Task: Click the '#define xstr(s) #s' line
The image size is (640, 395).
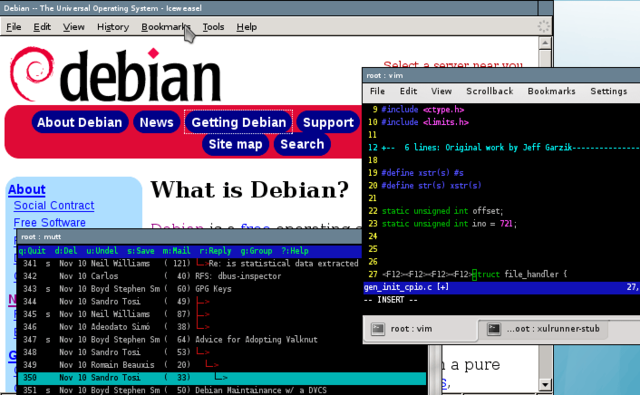Action: (422, 173)
